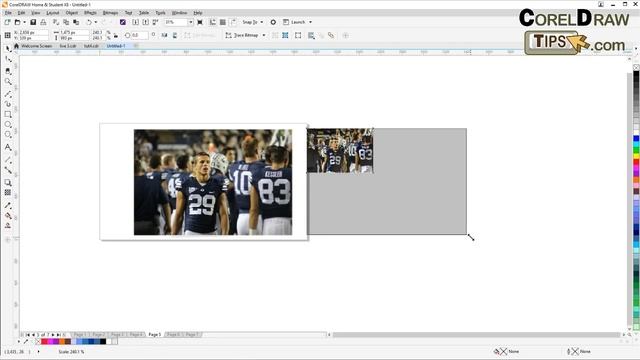
Task: Switch to the Untitled-1 document tab
Action: tap(116, 46)
